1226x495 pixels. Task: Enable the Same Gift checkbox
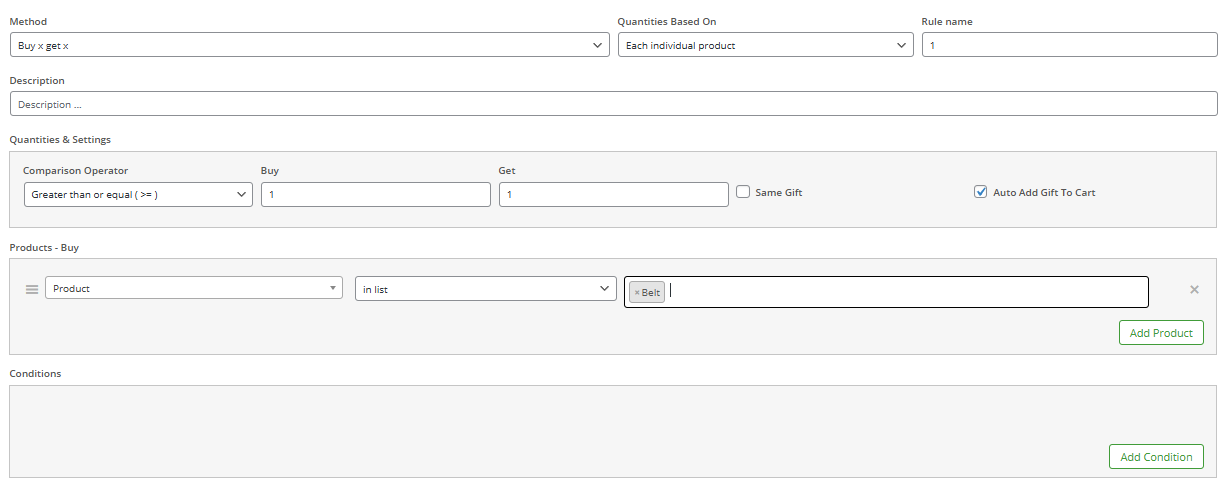pos(743,192)
